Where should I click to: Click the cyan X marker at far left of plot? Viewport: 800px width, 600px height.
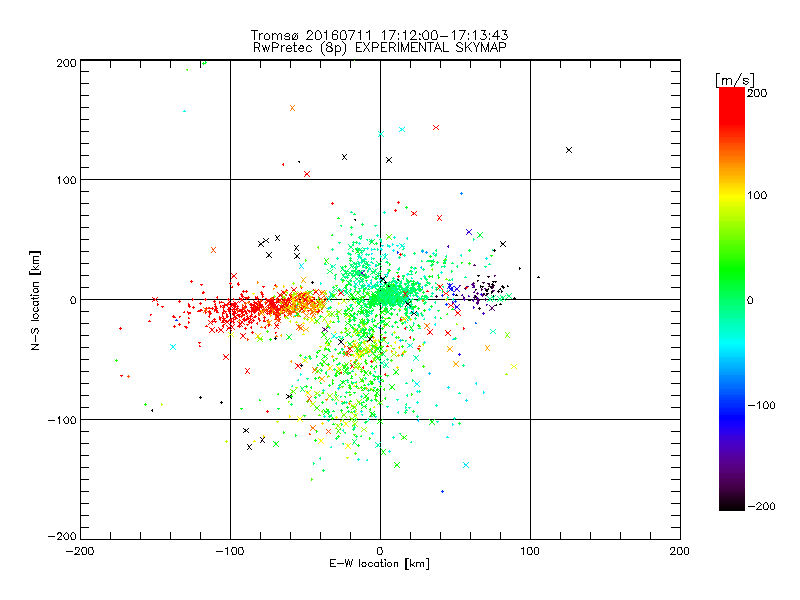(173, 347)
